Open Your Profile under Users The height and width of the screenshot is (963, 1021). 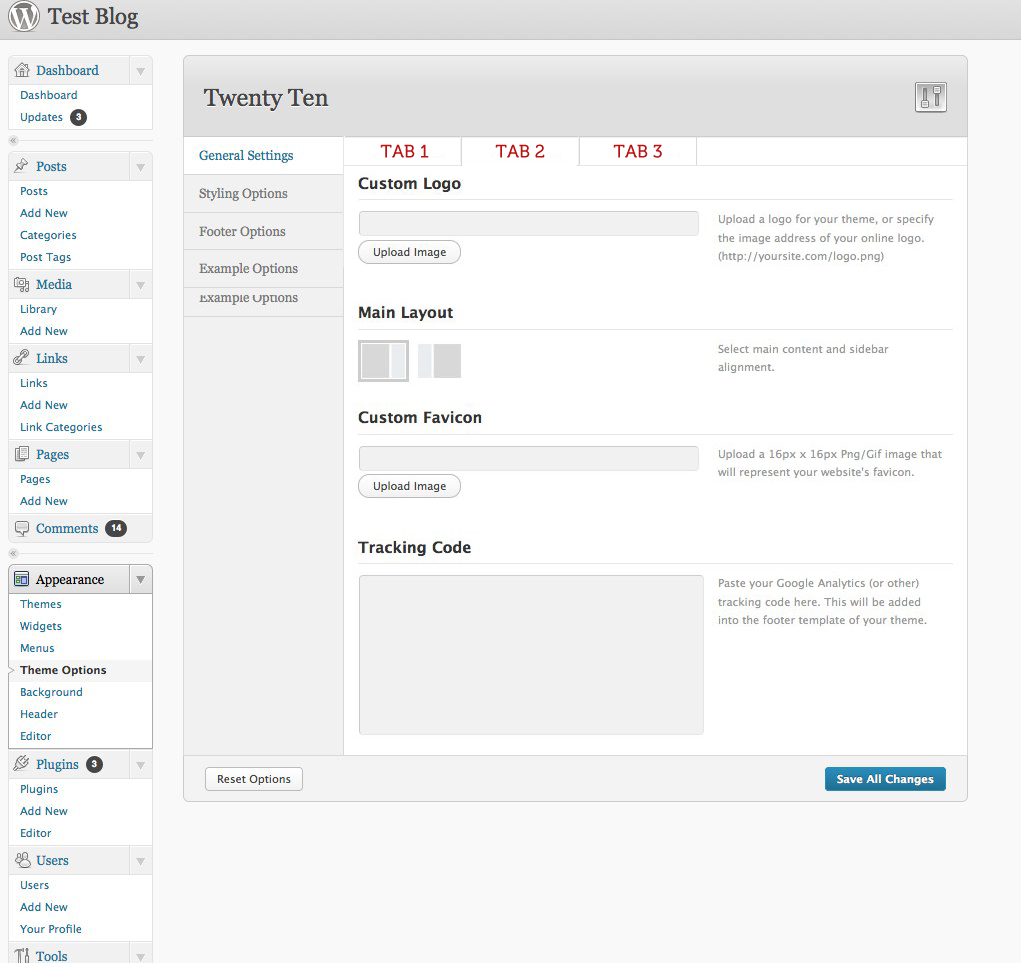(x=51, y=929)
